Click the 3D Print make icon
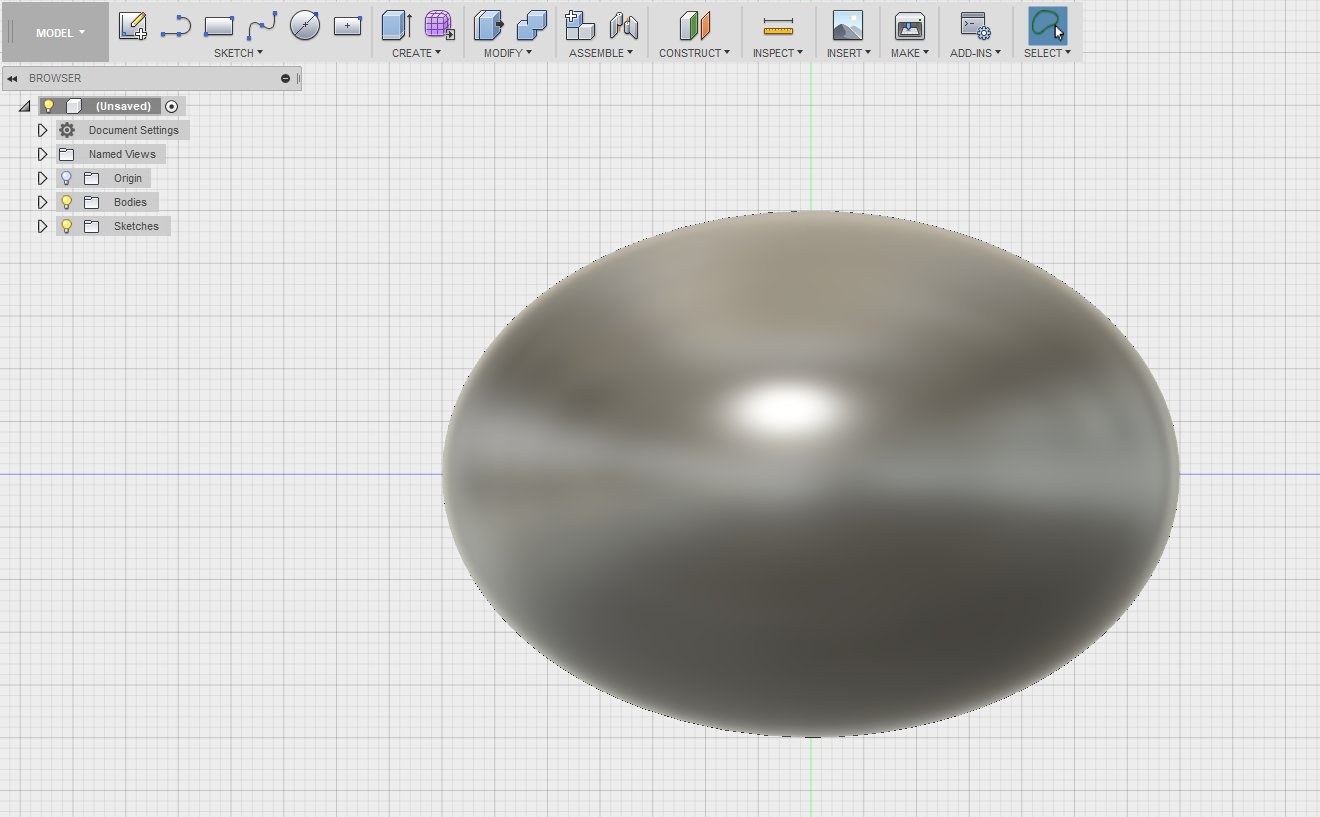Viewport: 1320px width, 817px height. click(x=910, y=26)
